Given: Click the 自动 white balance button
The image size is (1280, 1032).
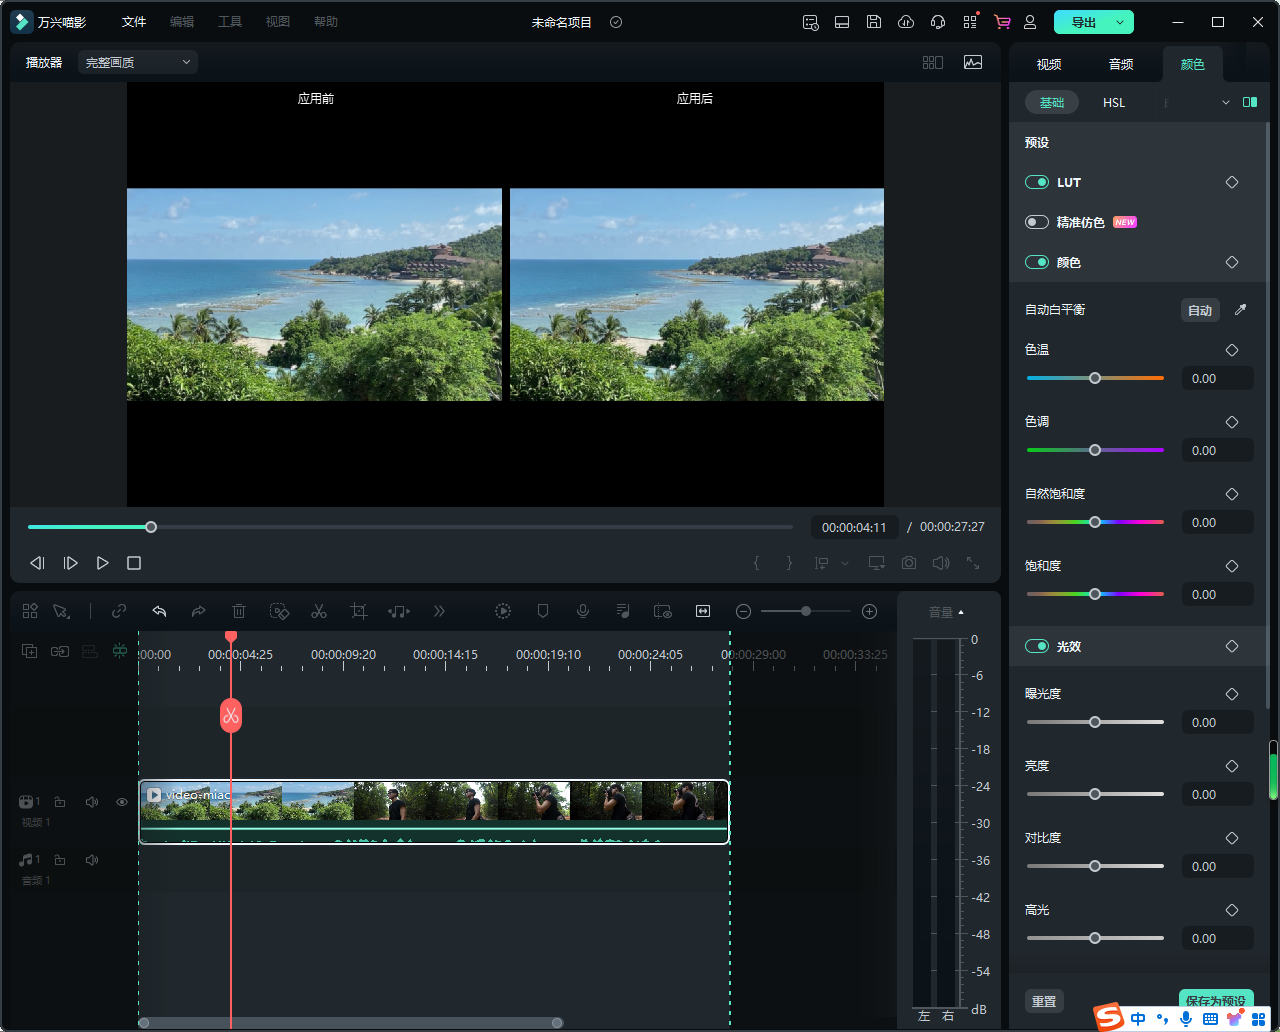Looking at the screenshot, I should 1200,310.
